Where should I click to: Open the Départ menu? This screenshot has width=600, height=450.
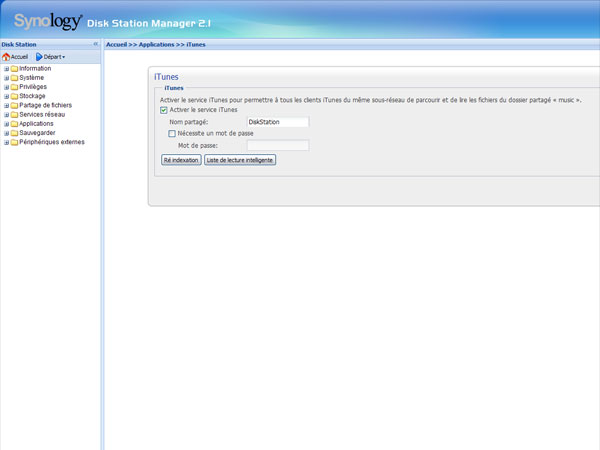(x=51, y=57)
